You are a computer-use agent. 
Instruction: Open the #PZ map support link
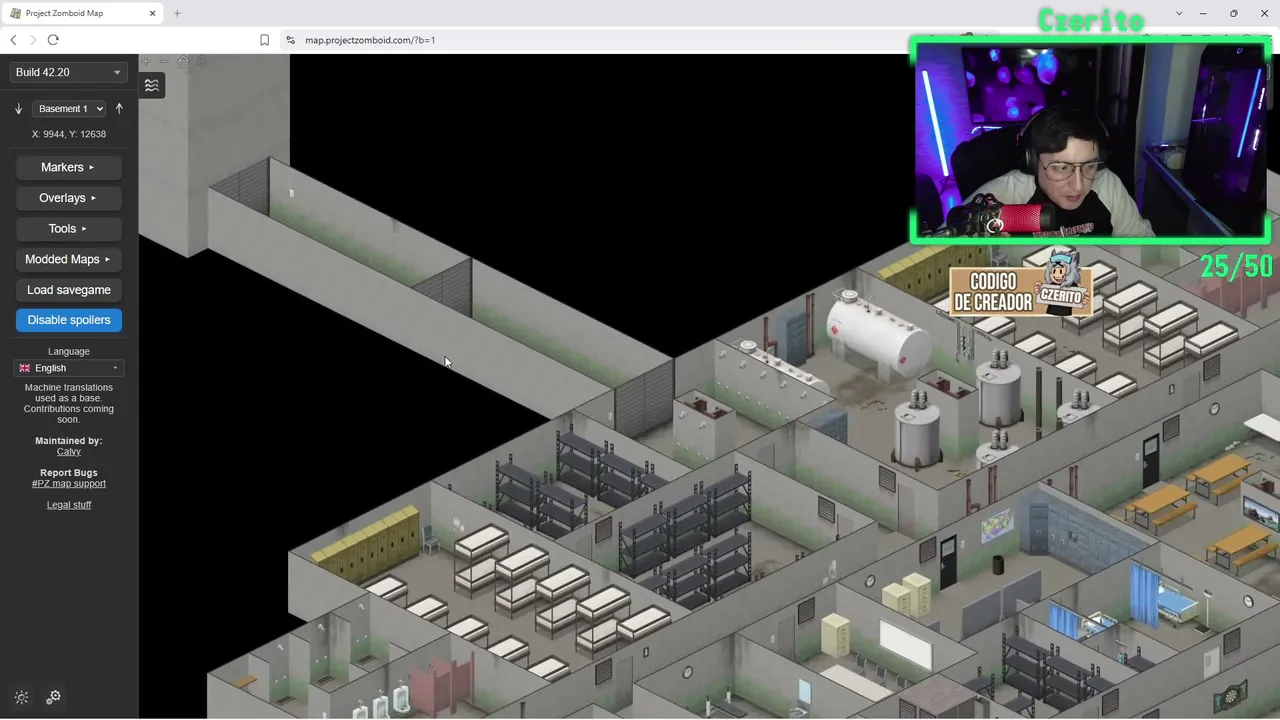click(x=69, y=484)
